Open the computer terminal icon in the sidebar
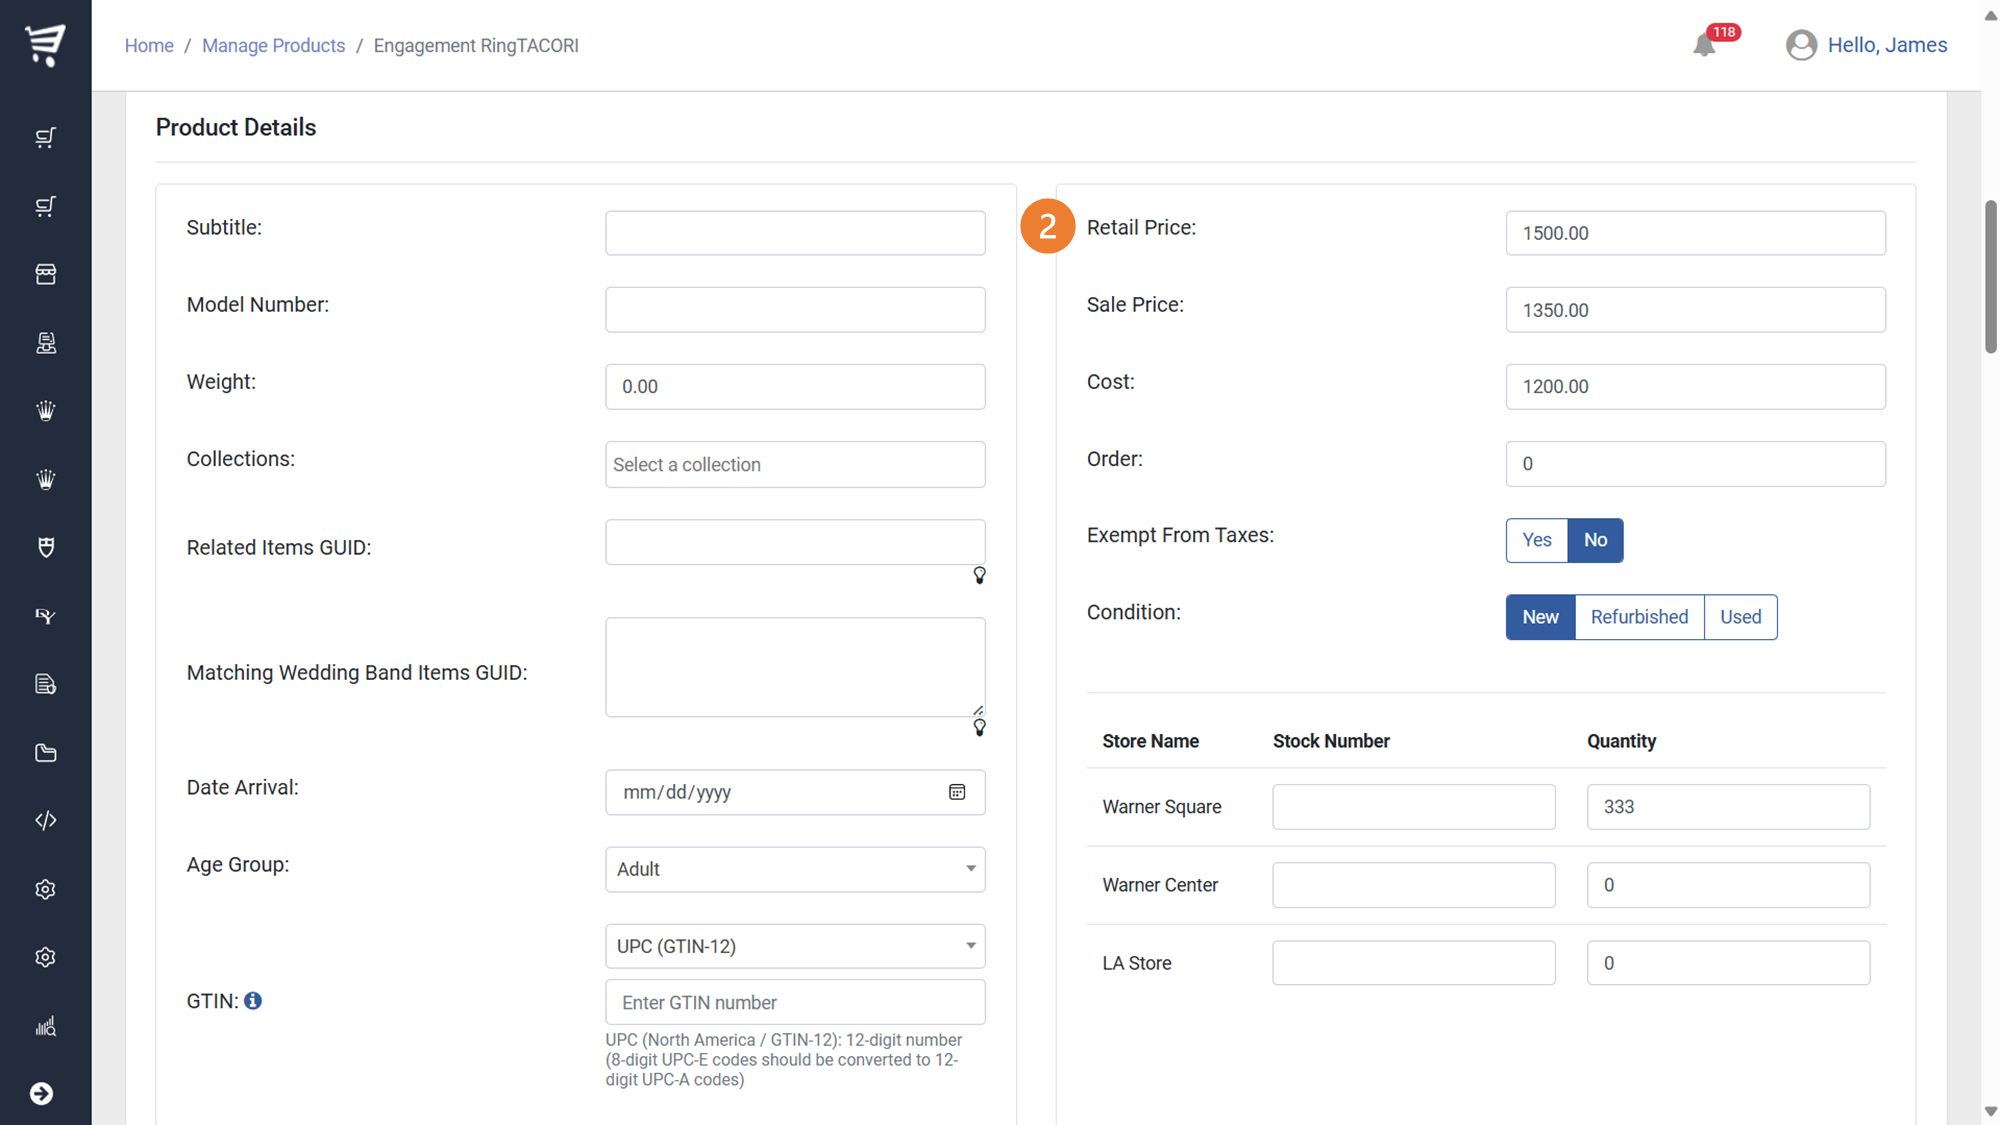The width and height of the screenshot is (2000, 1125). coord(45,342)
